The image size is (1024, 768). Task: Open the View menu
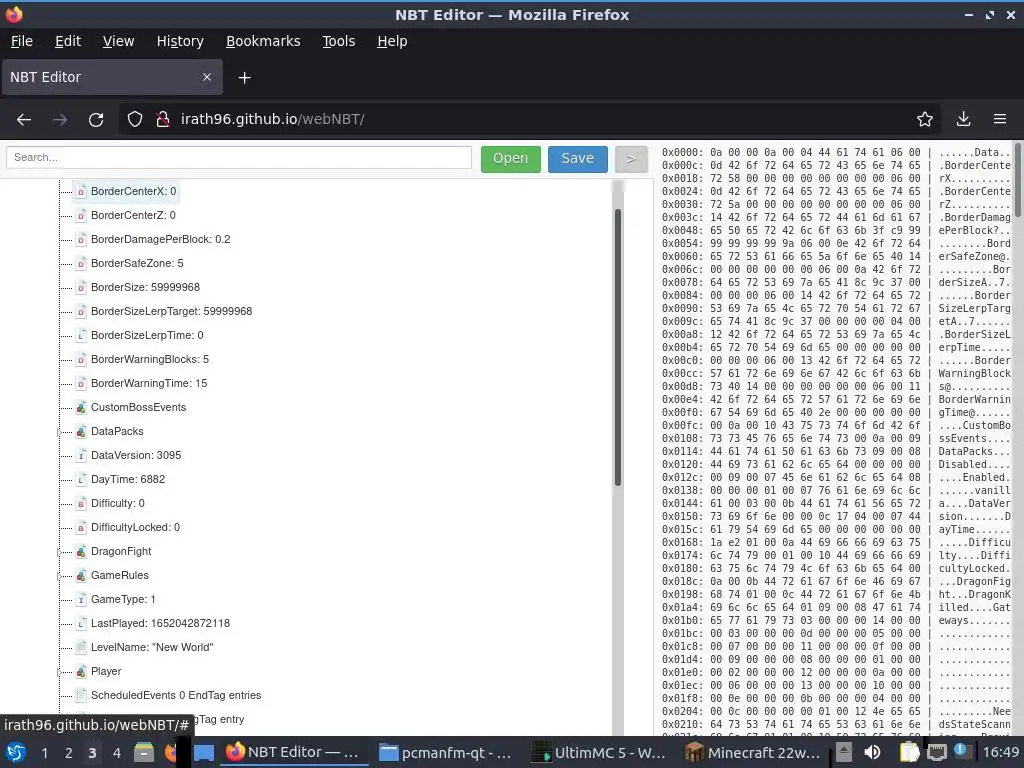click(x=118, y=41)
